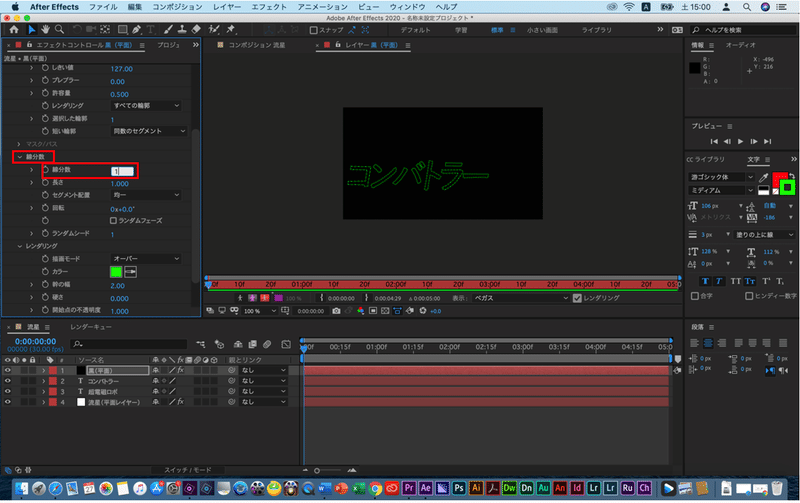Select the Zoom magnifier tool

pos(59,30)
